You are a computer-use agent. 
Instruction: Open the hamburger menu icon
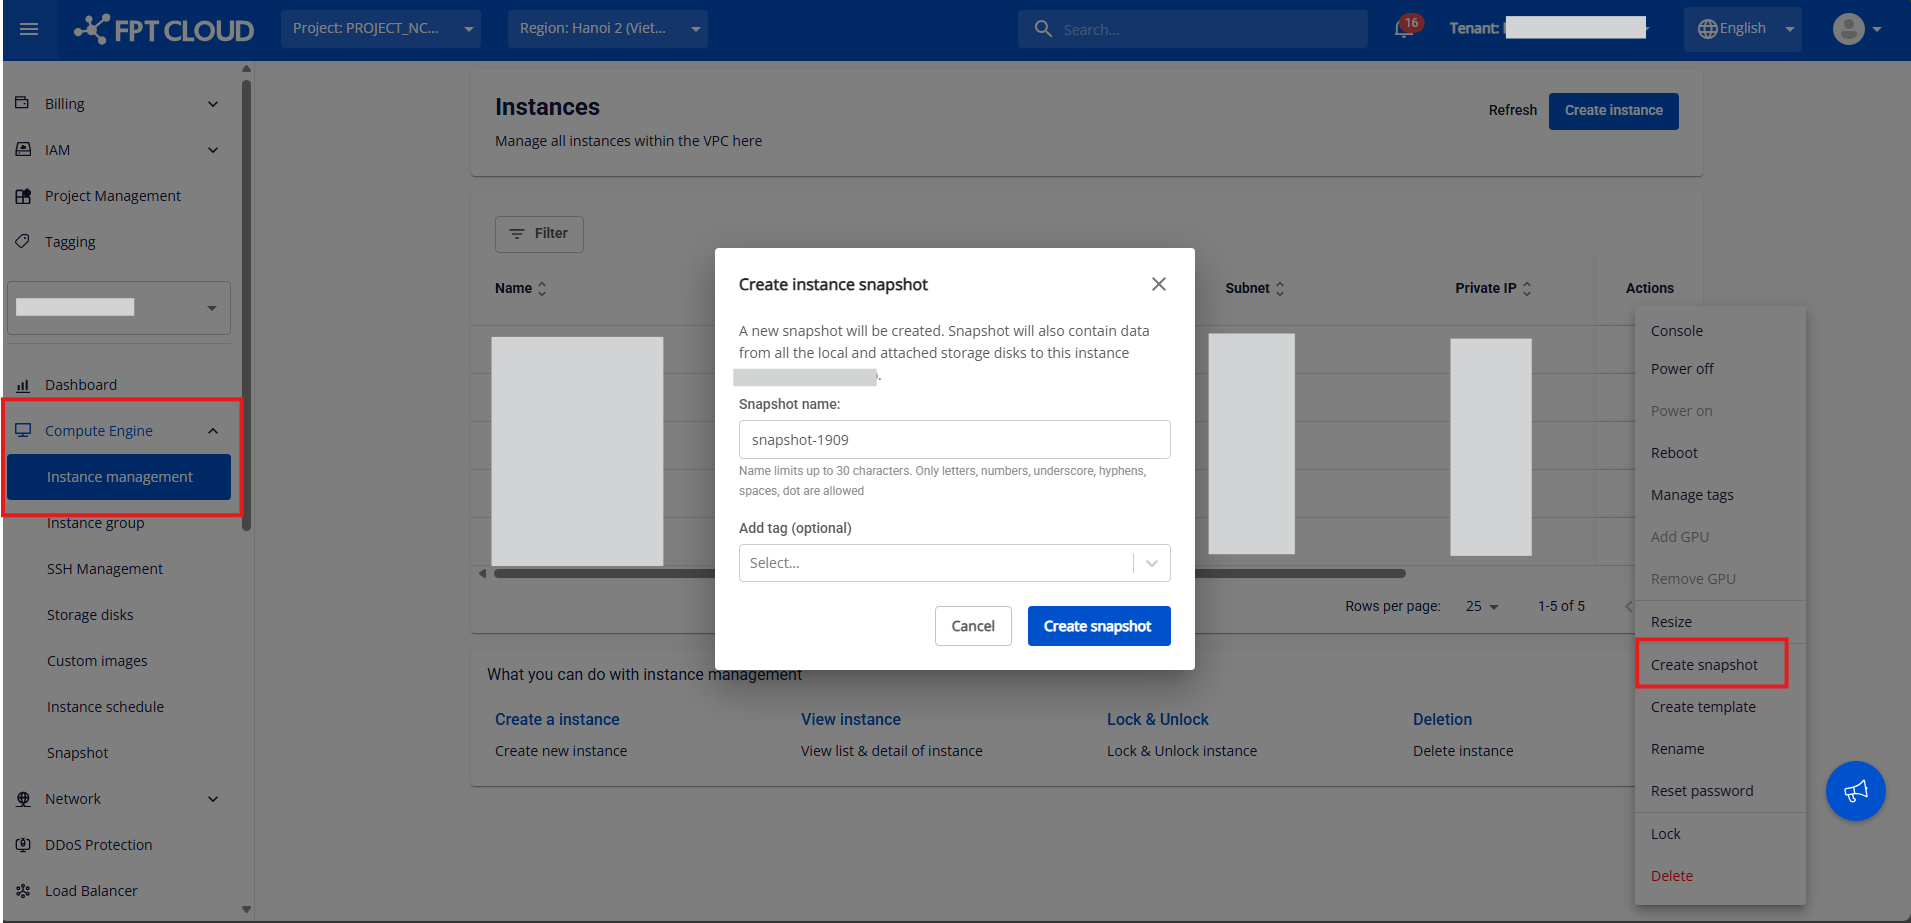29,29
